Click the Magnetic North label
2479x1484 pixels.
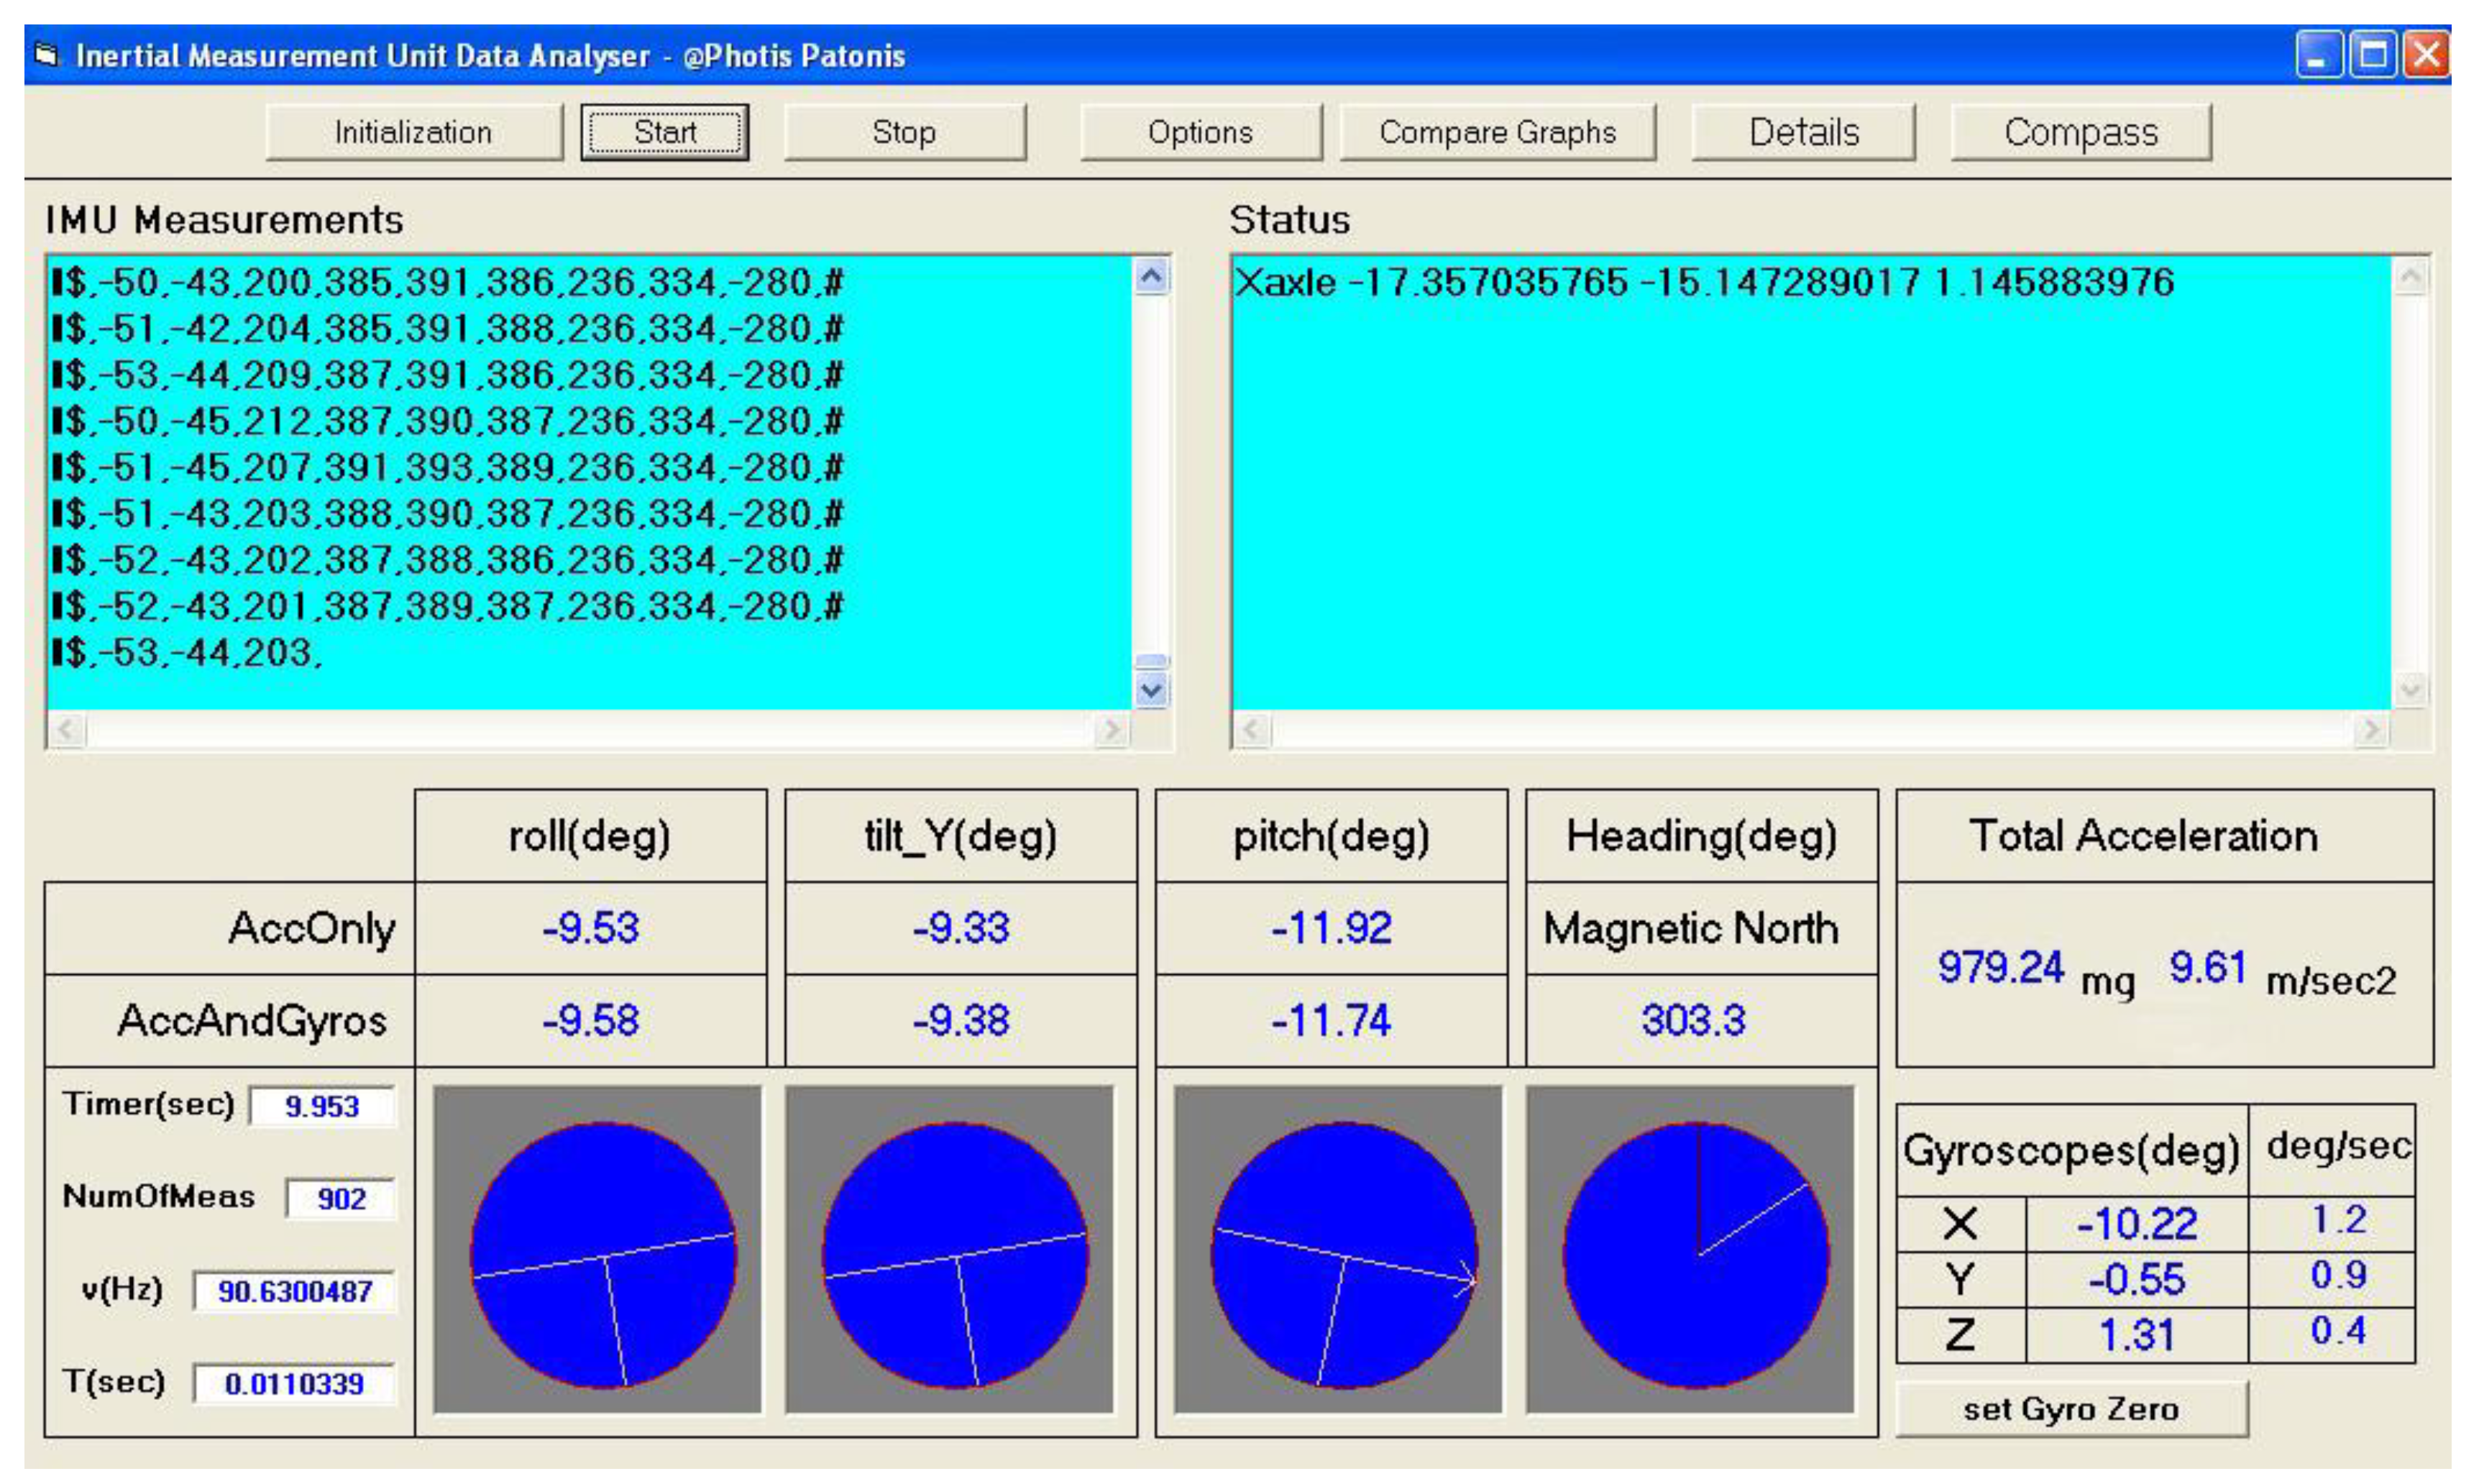[1691, 929]
